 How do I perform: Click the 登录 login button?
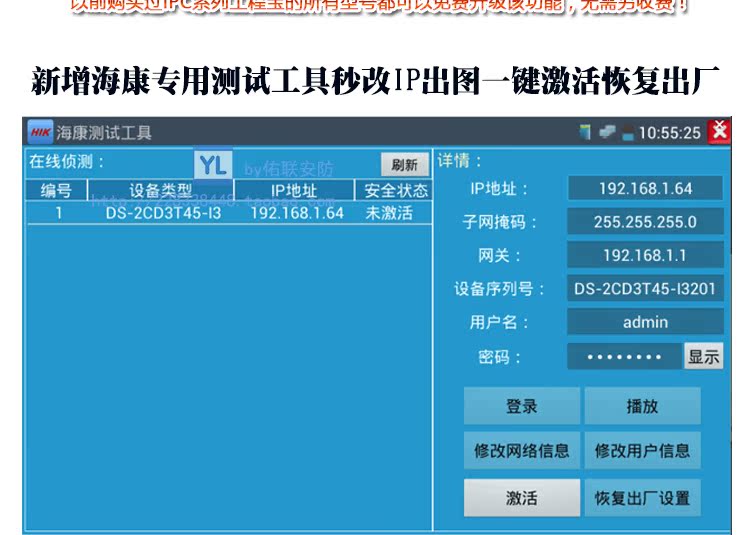pyautogui.click(x=522, y=406)
